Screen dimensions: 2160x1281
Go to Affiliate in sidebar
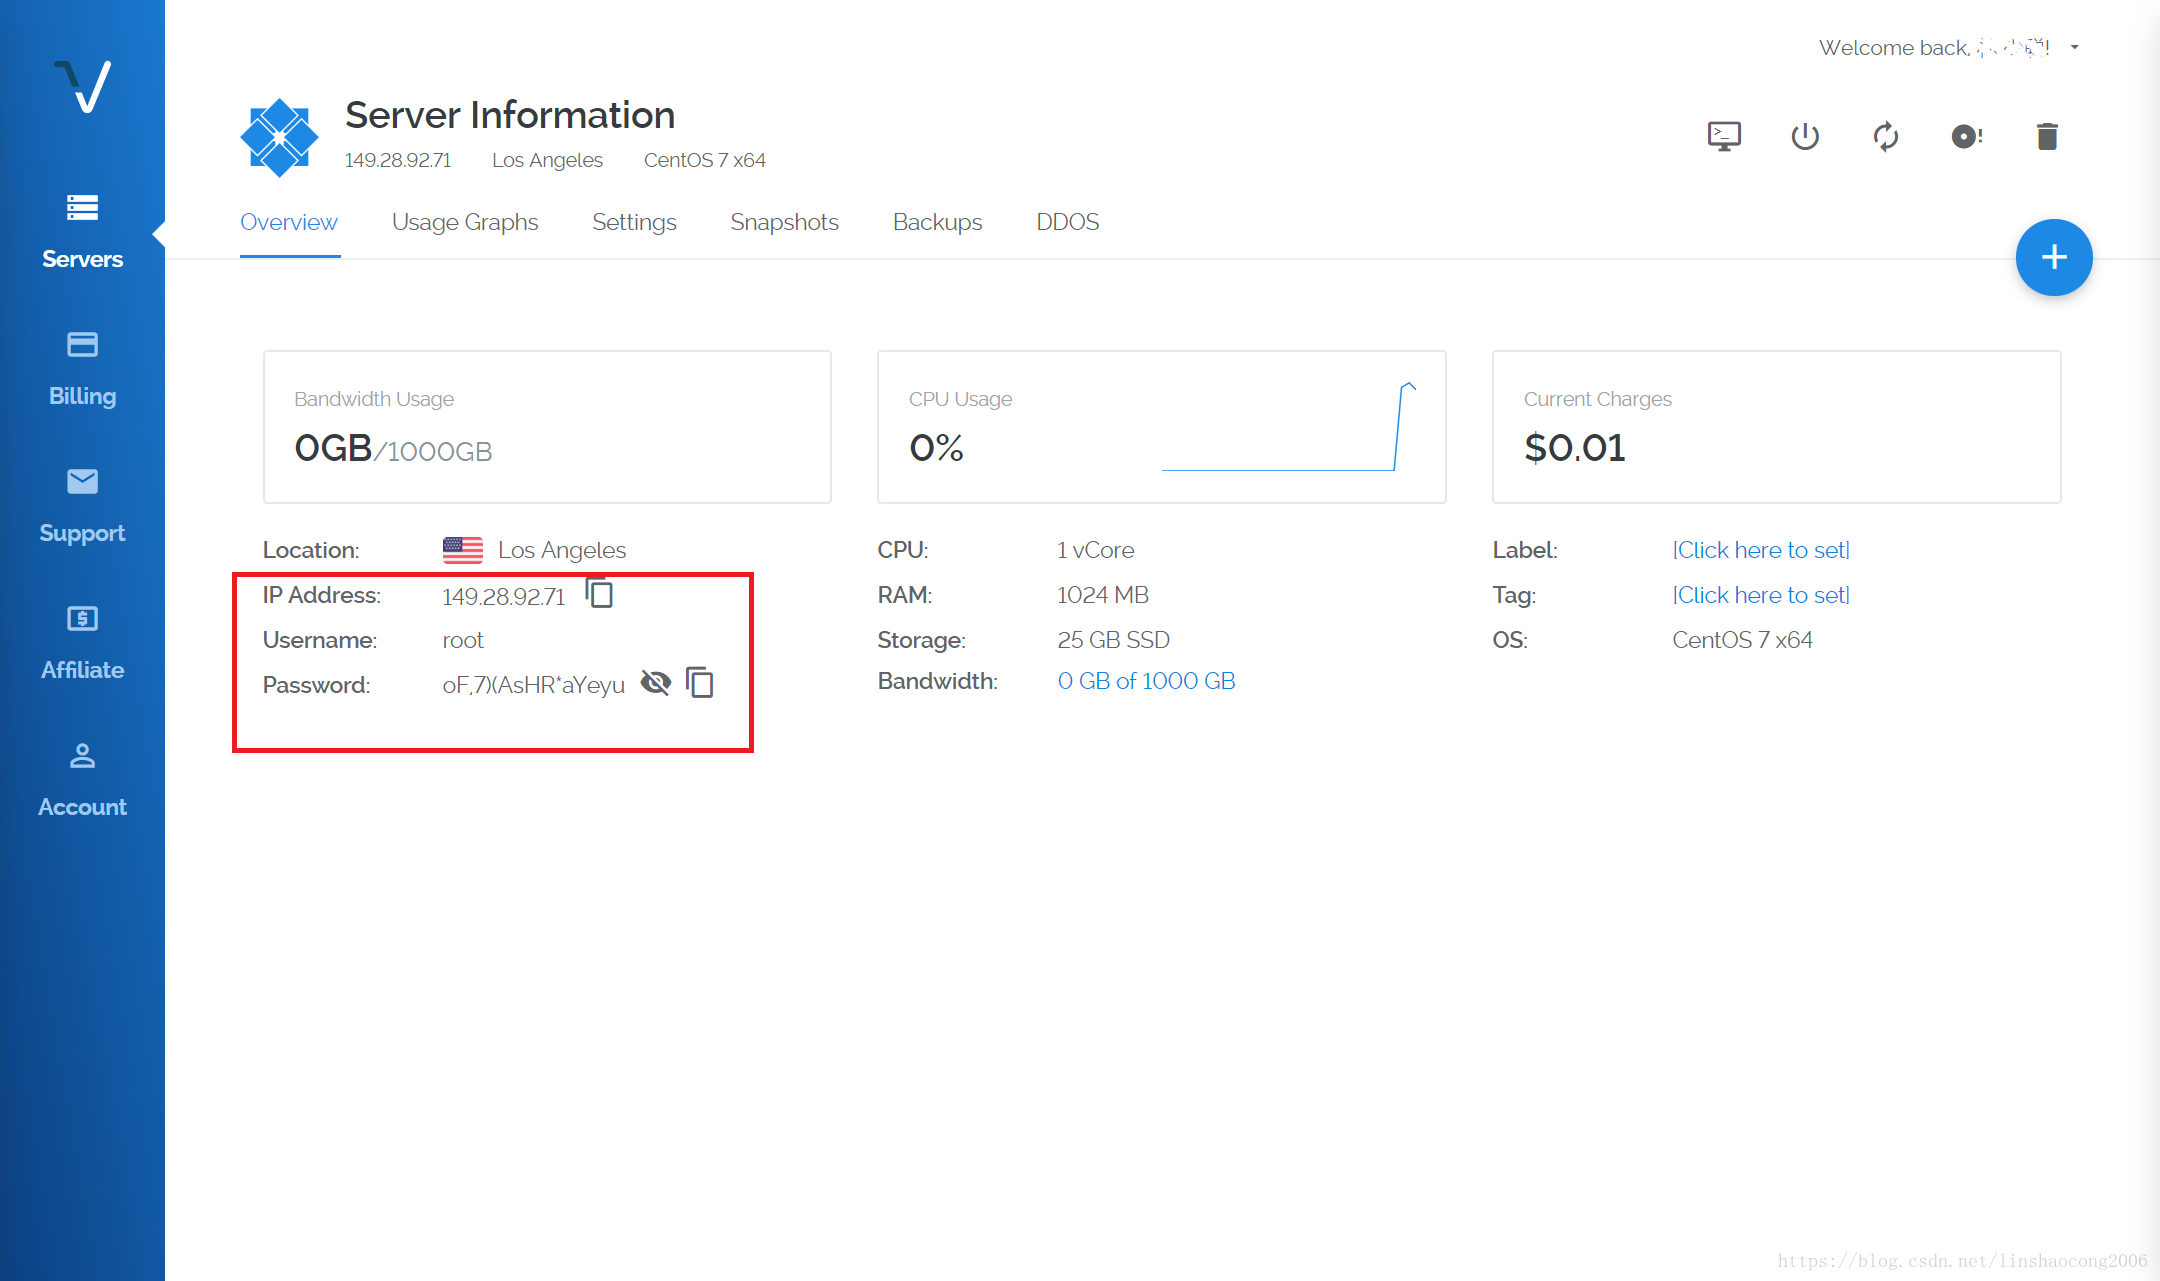(82, 643)
